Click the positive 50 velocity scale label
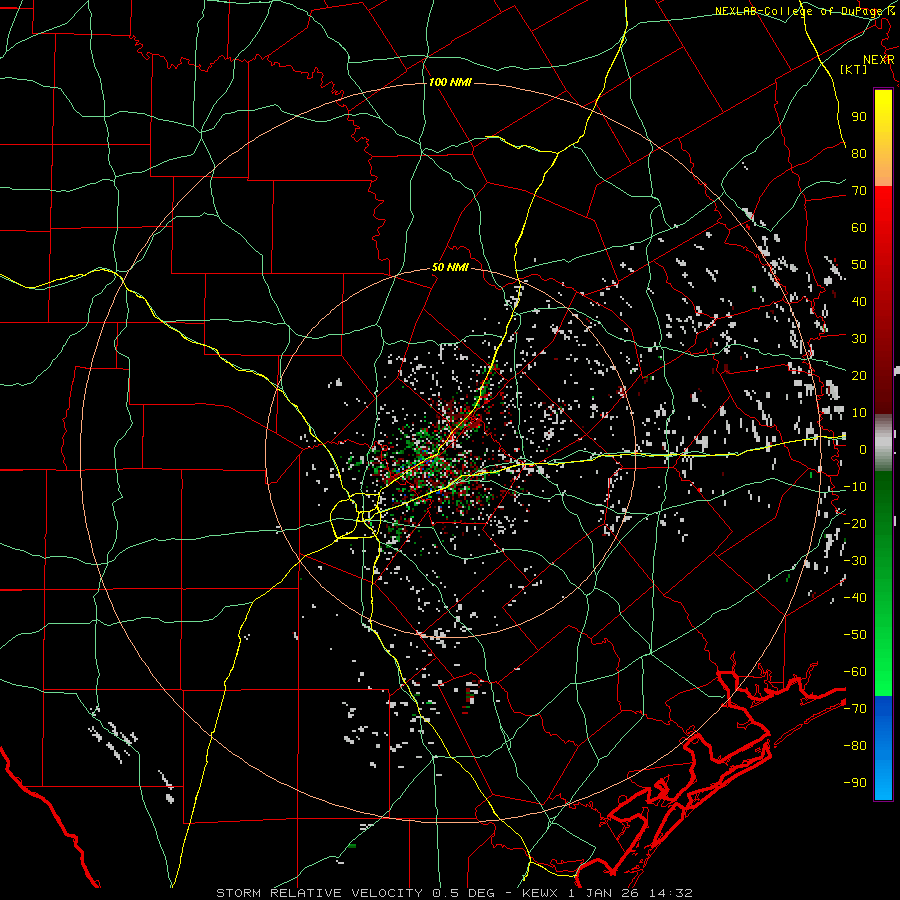 coord(859,265)
